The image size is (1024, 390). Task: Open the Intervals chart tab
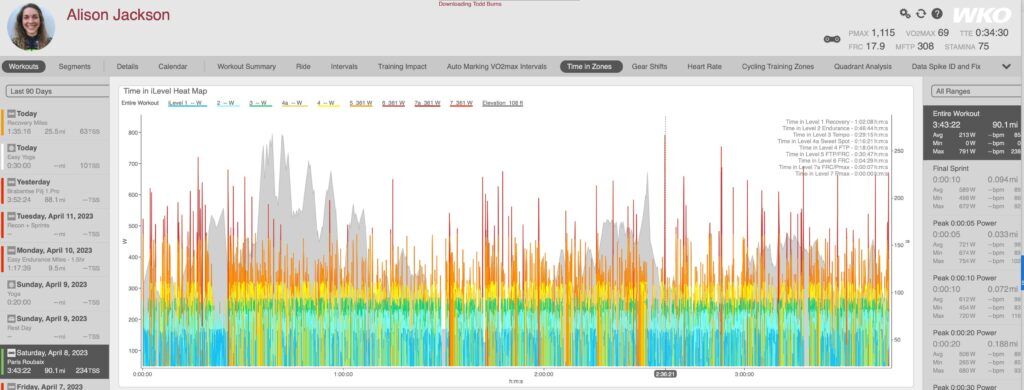344,67
